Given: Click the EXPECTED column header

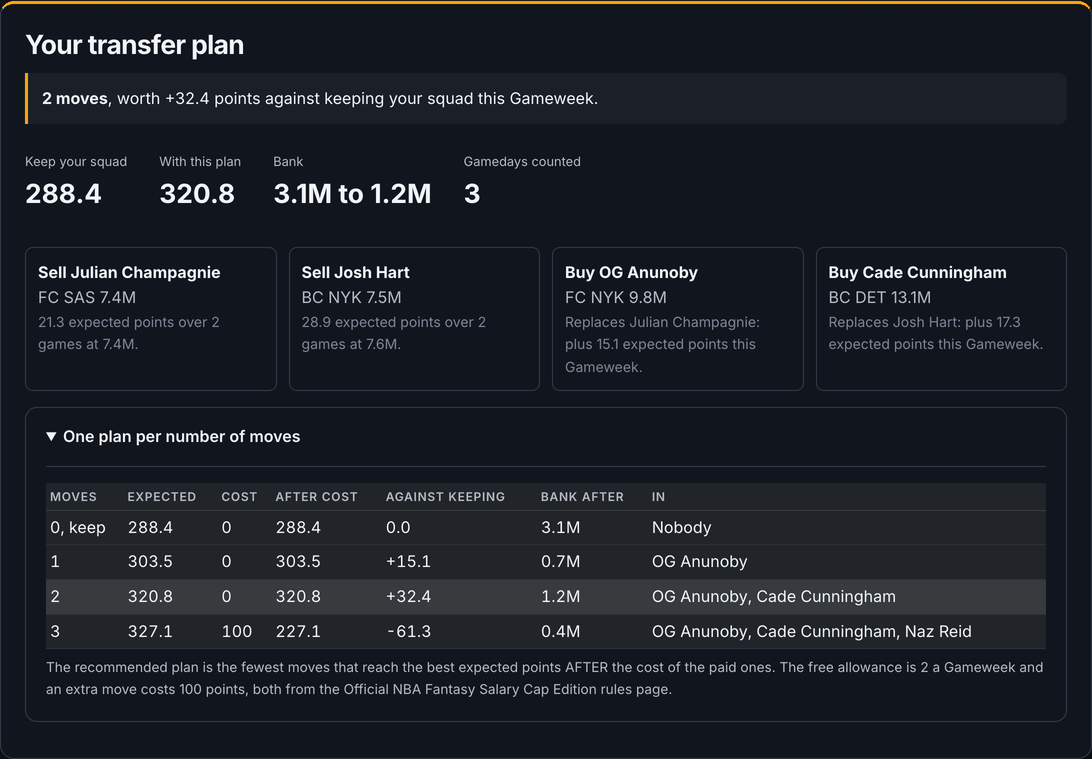Looking at the screenshot, I should 162,496.
